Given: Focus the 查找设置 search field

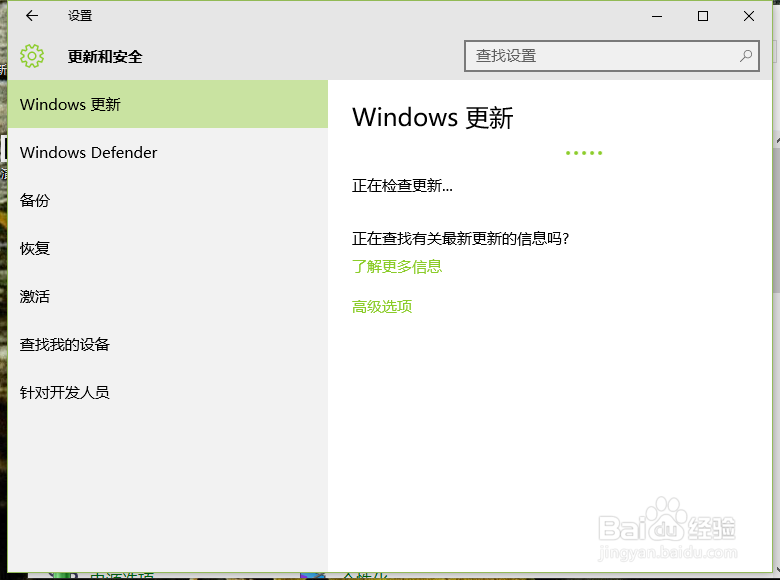Looking at the screenshot, I should (611, 56).
